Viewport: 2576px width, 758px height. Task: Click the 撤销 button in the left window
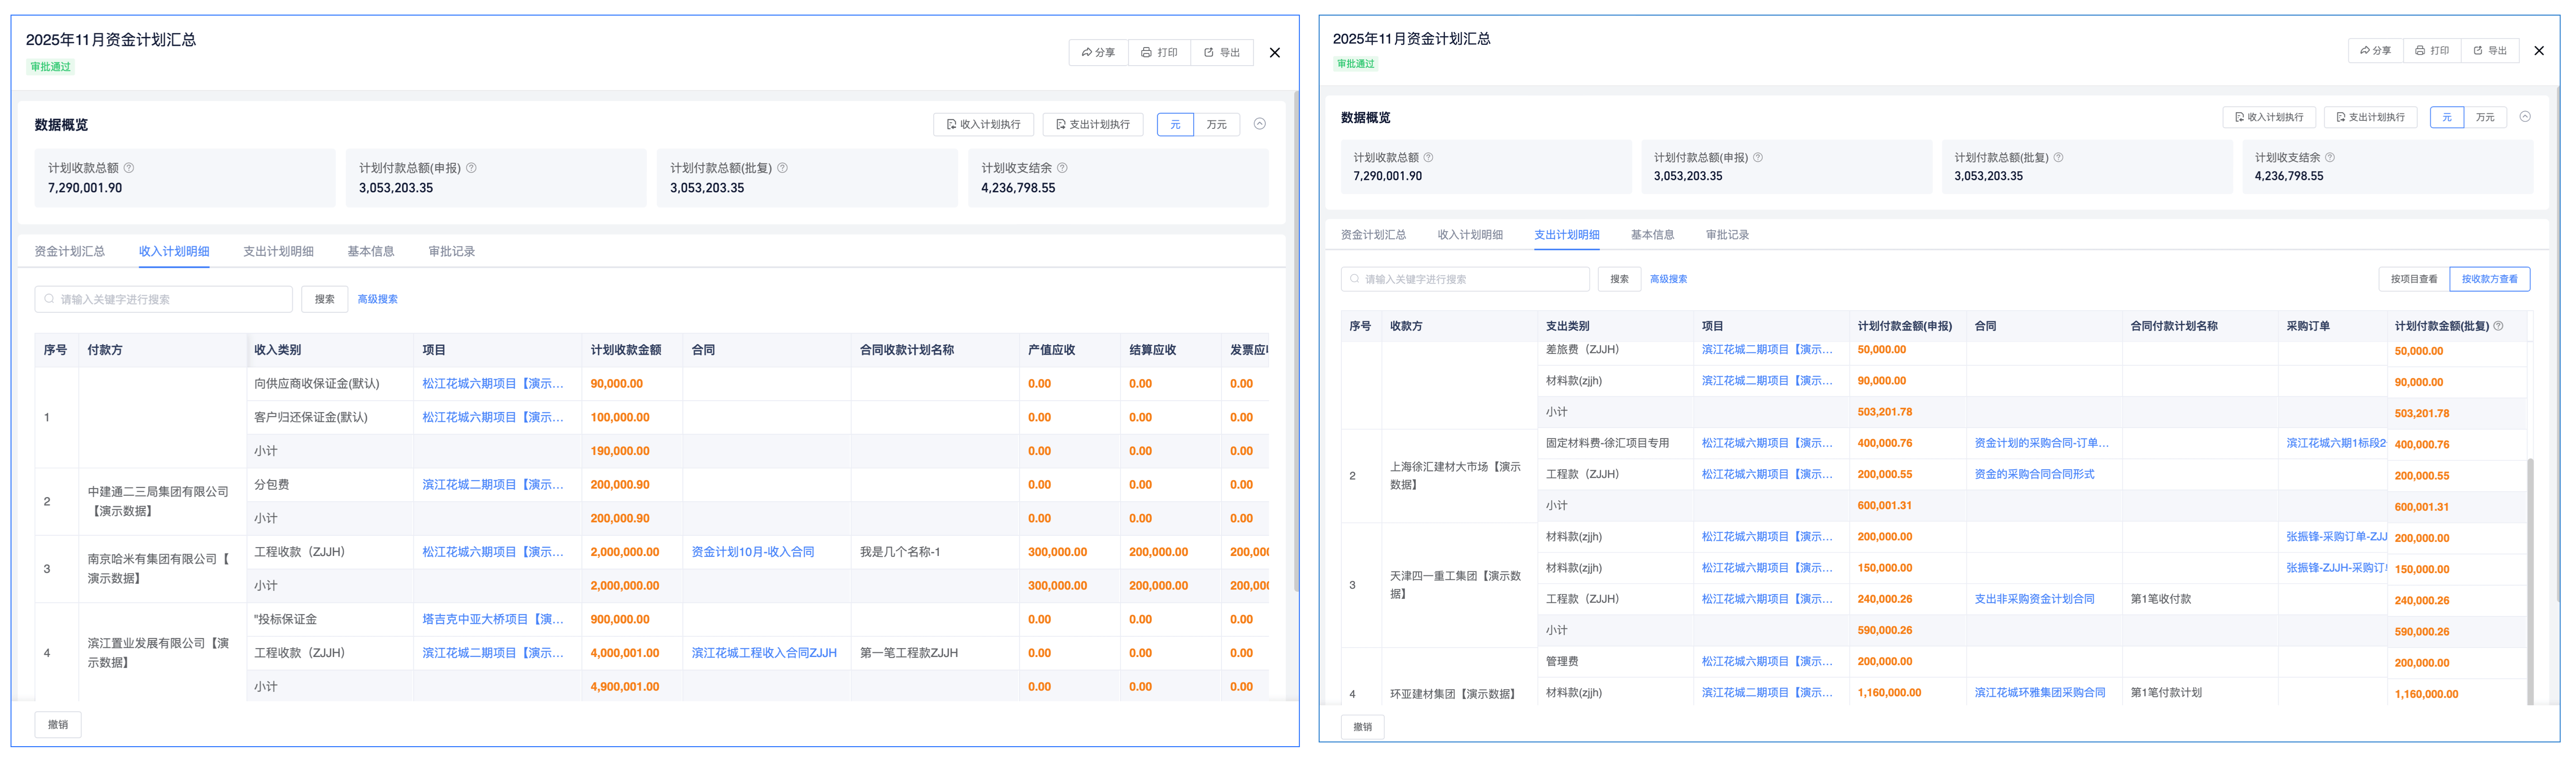[58, 725]
